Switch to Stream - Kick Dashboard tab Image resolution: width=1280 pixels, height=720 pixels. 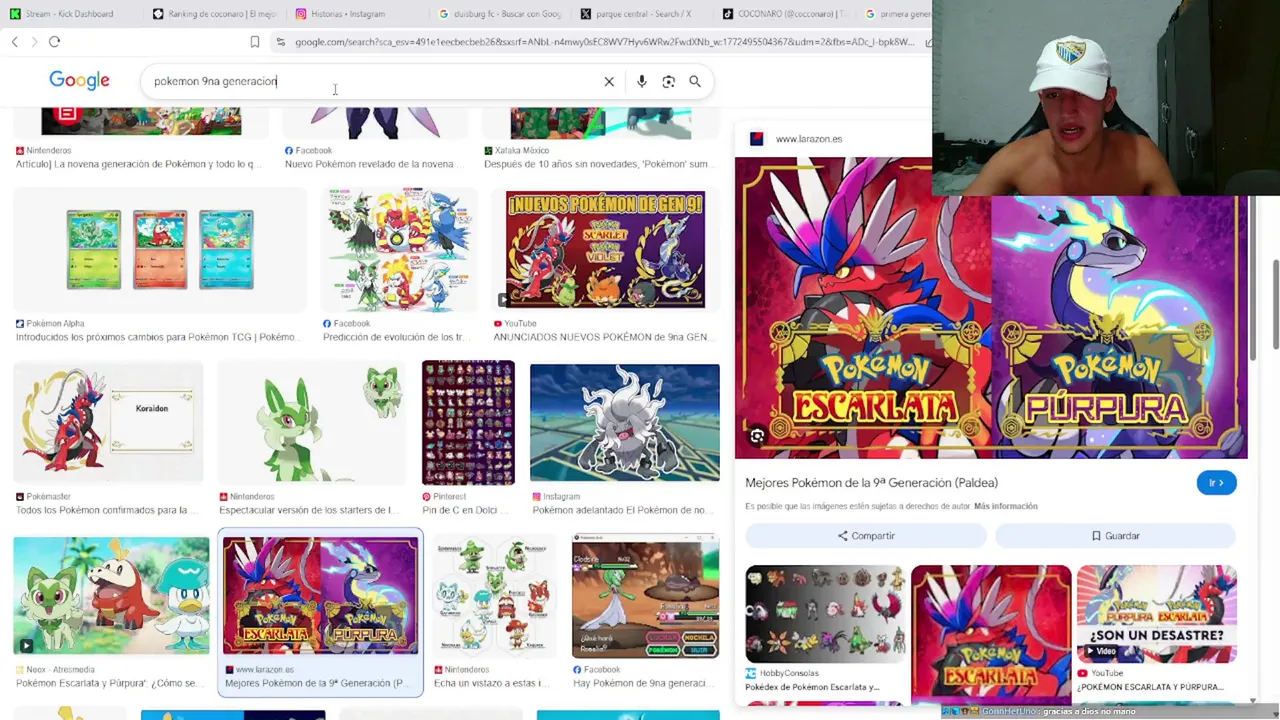[68, 14]
